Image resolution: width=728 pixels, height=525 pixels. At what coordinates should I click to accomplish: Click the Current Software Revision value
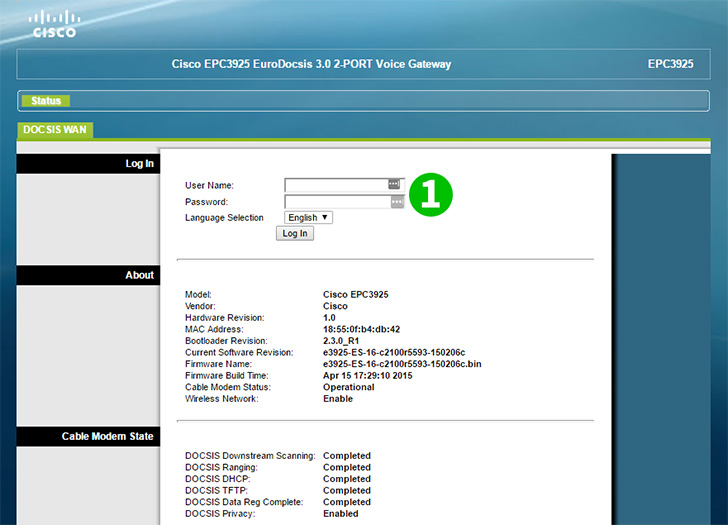pyautogui.click(x=394, y=352)
